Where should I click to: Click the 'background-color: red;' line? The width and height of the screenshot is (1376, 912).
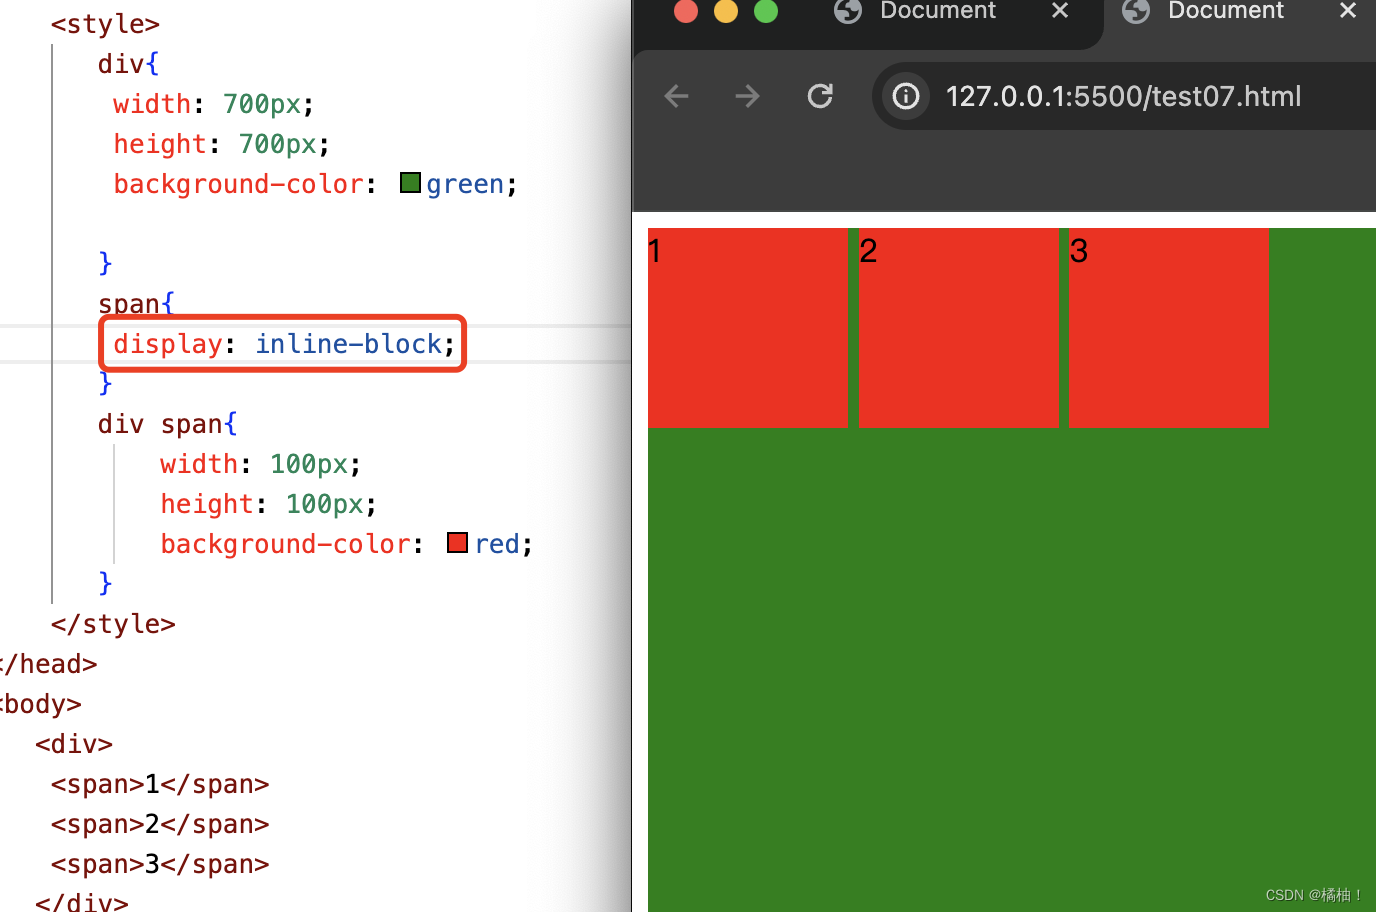[346, 544]
